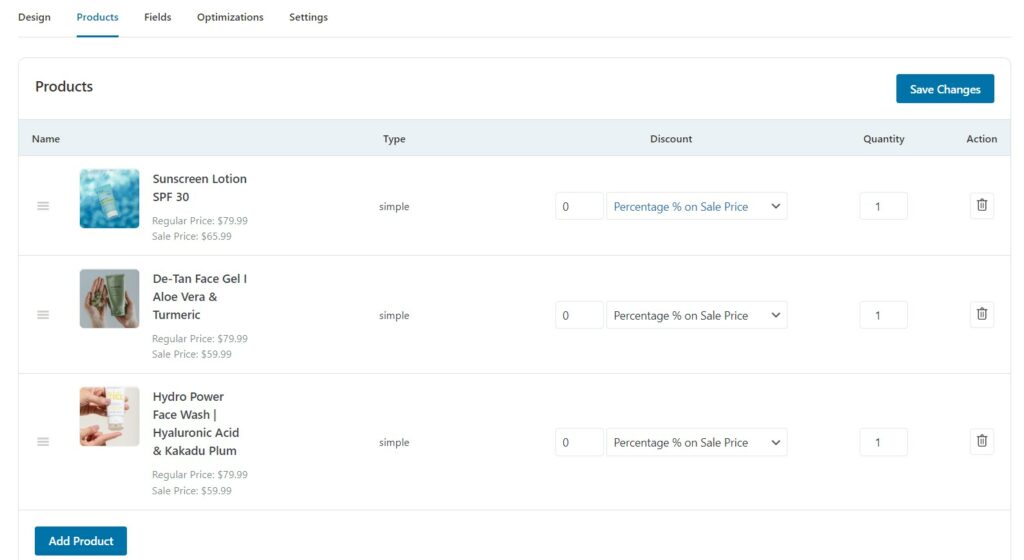The height and width of the screenshot is (560, 1024).
Task: Open Hydro Power Face Wash discount dropdown
Action: pyautogui.click(x=696, y=443)
